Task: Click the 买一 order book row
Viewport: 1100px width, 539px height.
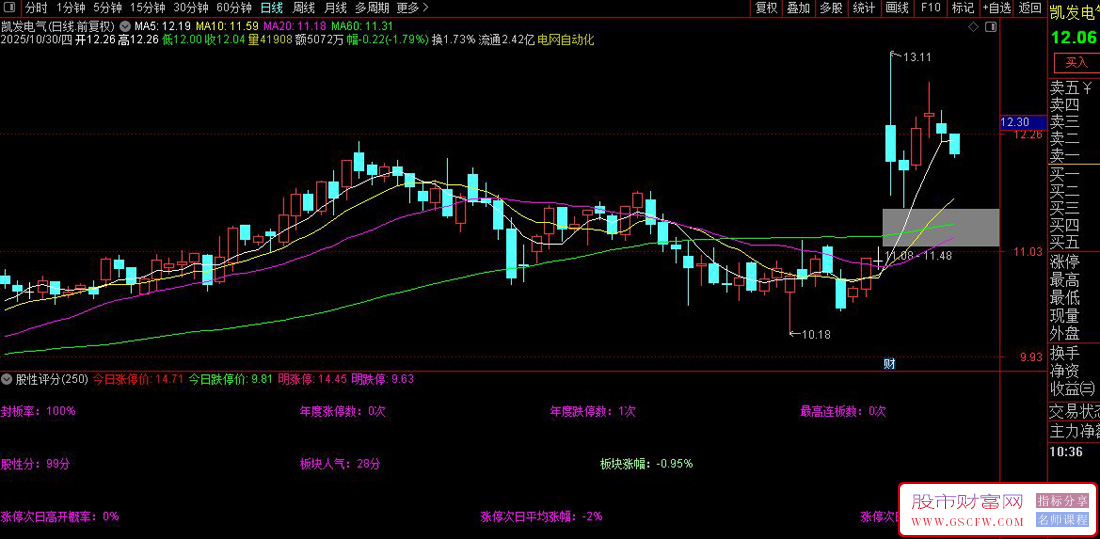Action: tap(1074, 175)
